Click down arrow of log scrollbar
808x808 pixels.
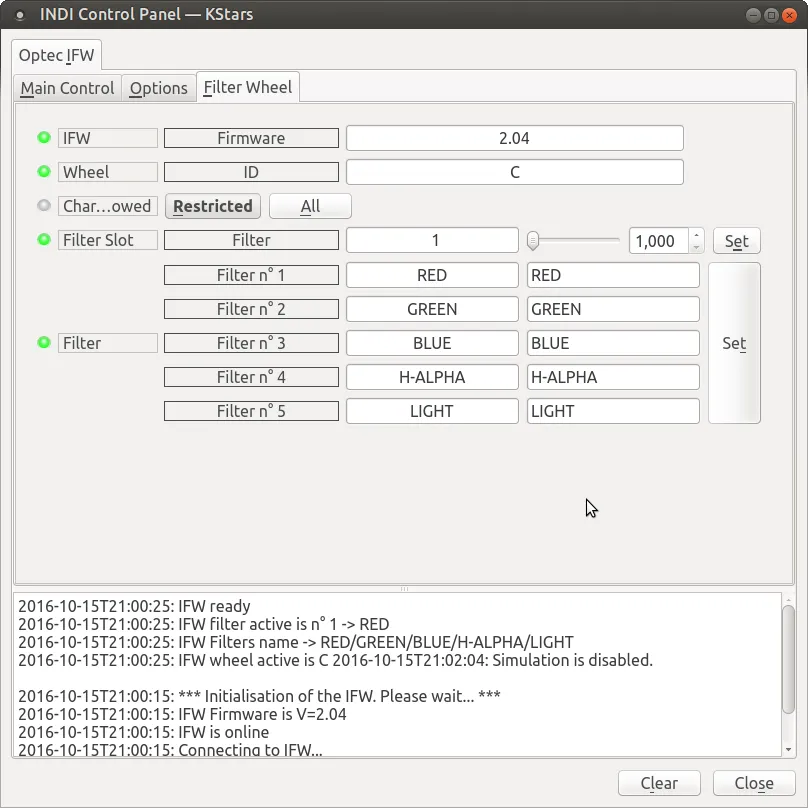point(788,750)
